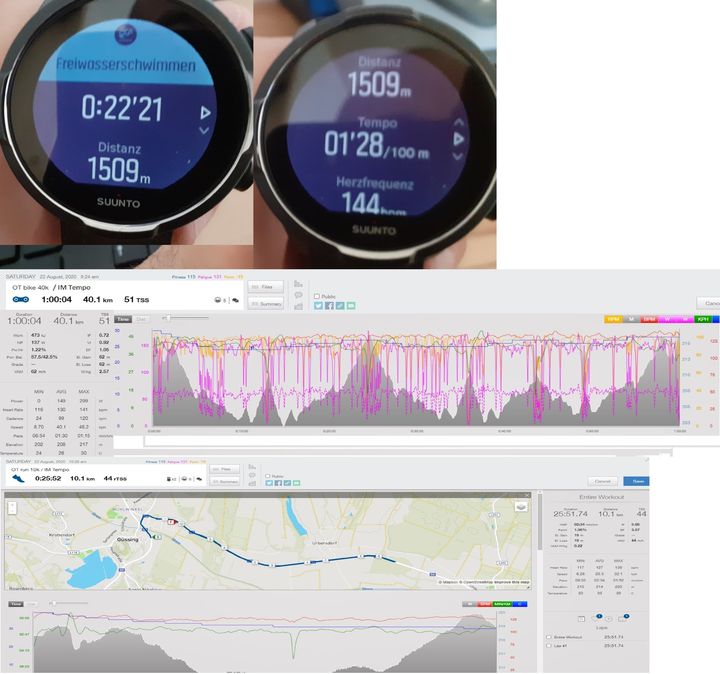This screenshot has height=674, width=720.
Task: Click the run workout feeling face icon
Action: [184, 479]
